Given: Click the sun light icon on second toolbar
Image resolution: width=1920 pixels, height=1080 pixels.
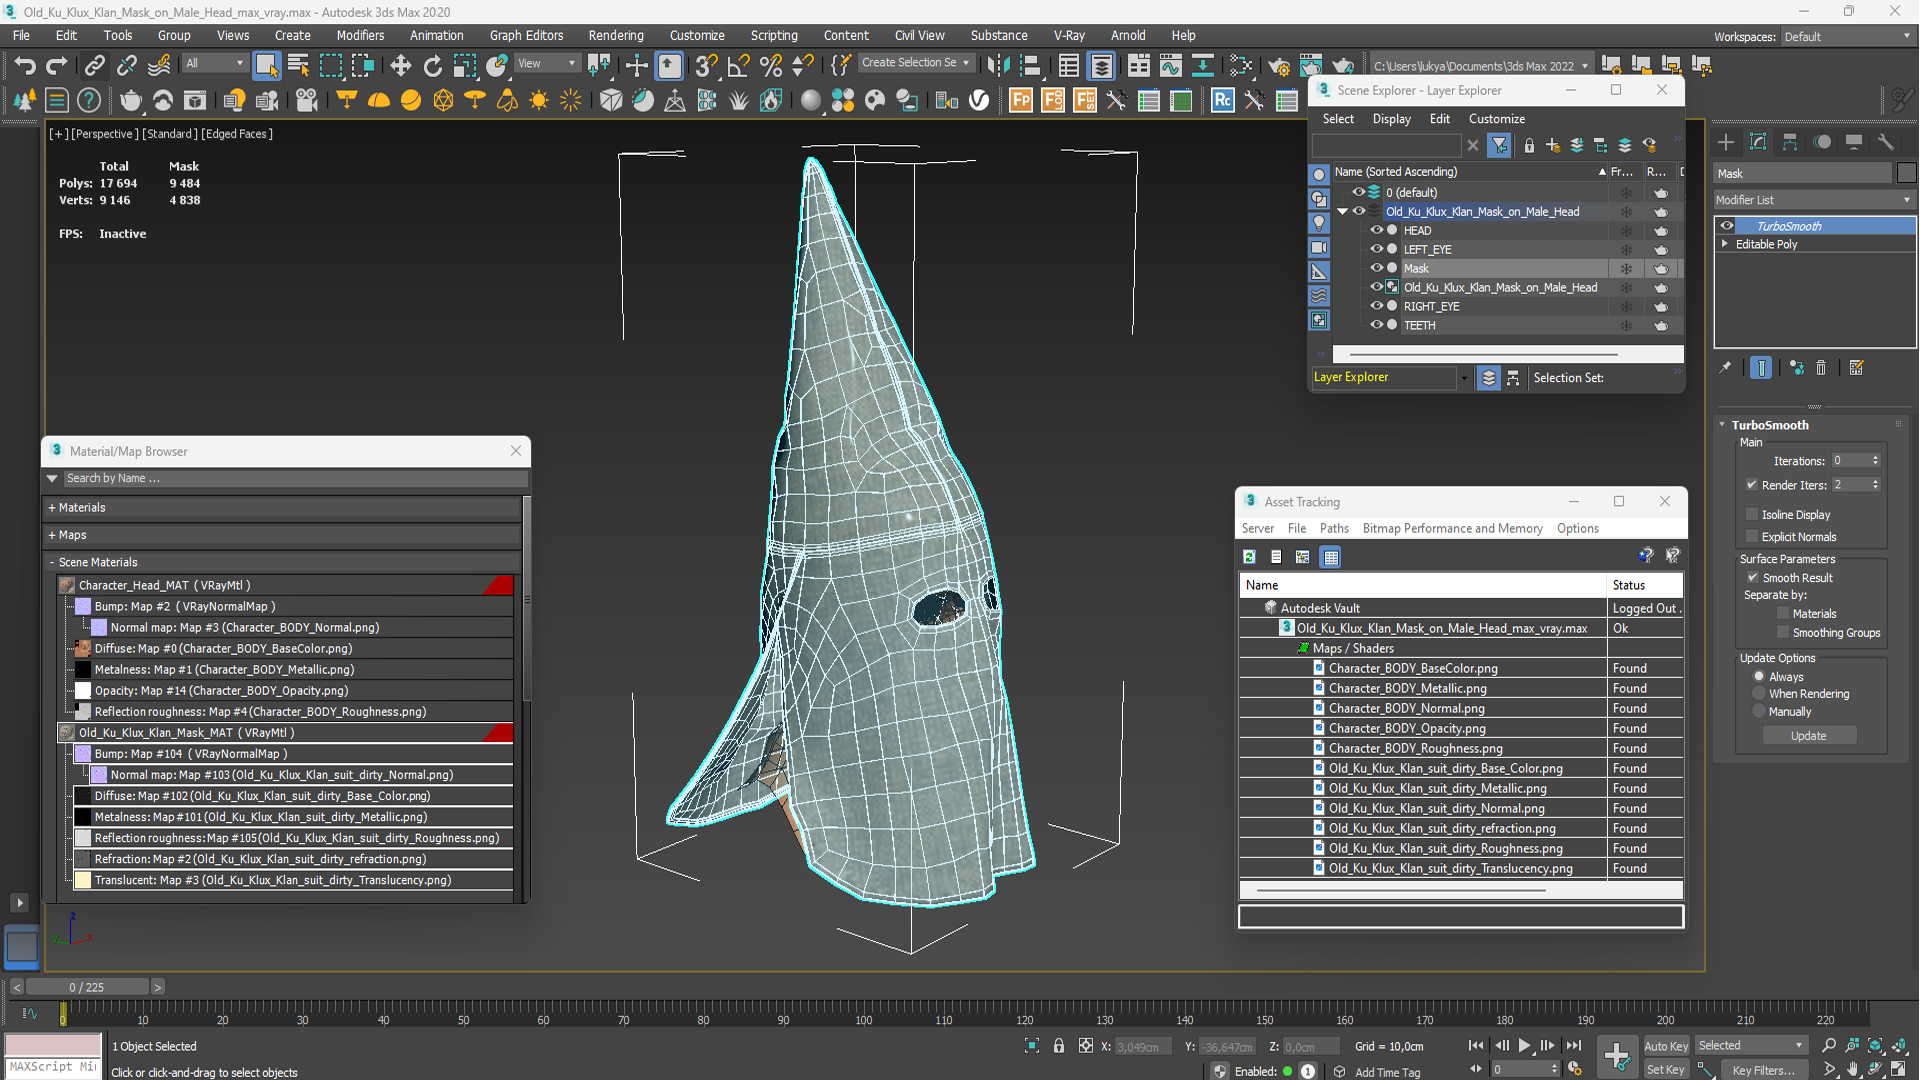Looking at the screenshot, I should point(539,100).
